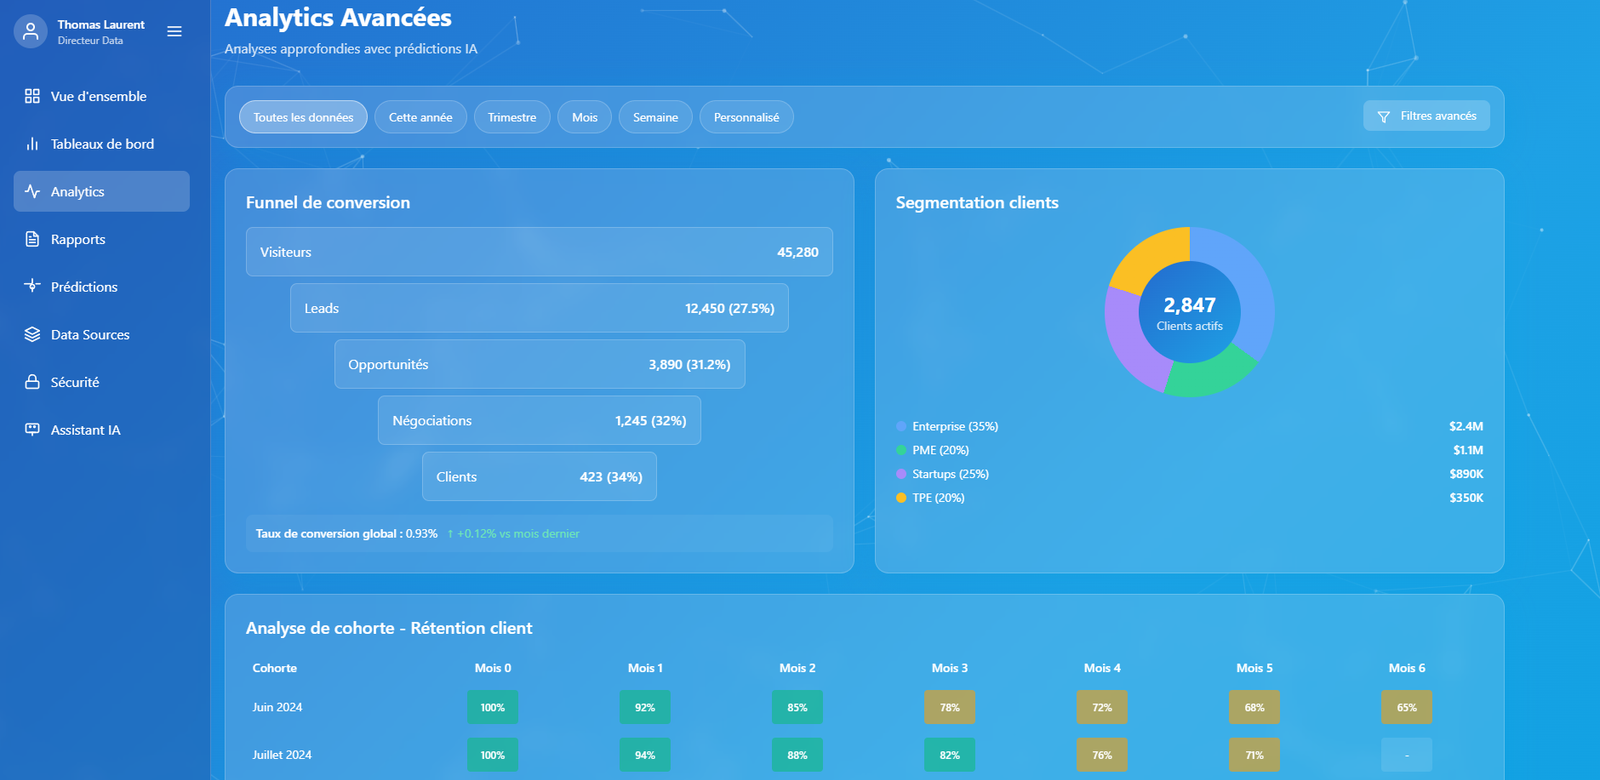Open the Personnalisé date range option
The height and width of the screenshot is (780, 1600).
pos(746,117)
